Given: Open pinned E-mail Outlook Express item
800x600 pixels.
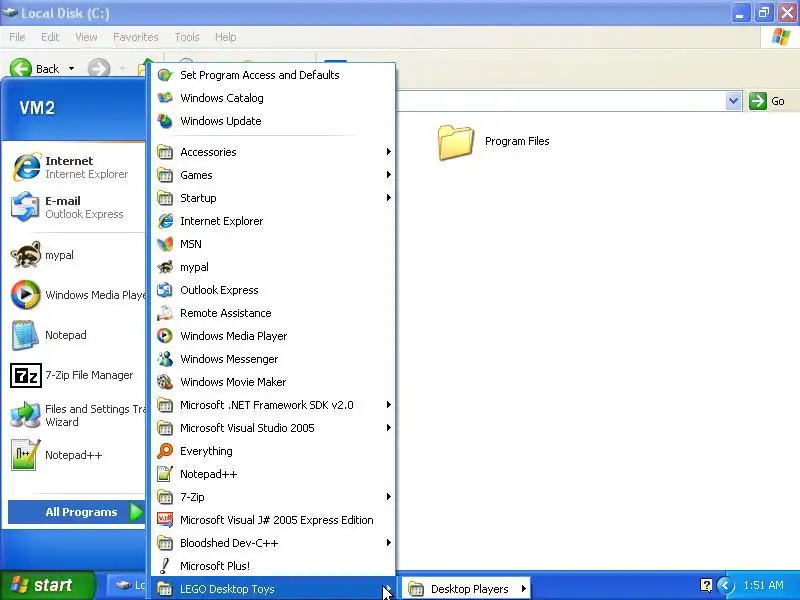Looking at the screenshot, I should [x=76, y=207].
